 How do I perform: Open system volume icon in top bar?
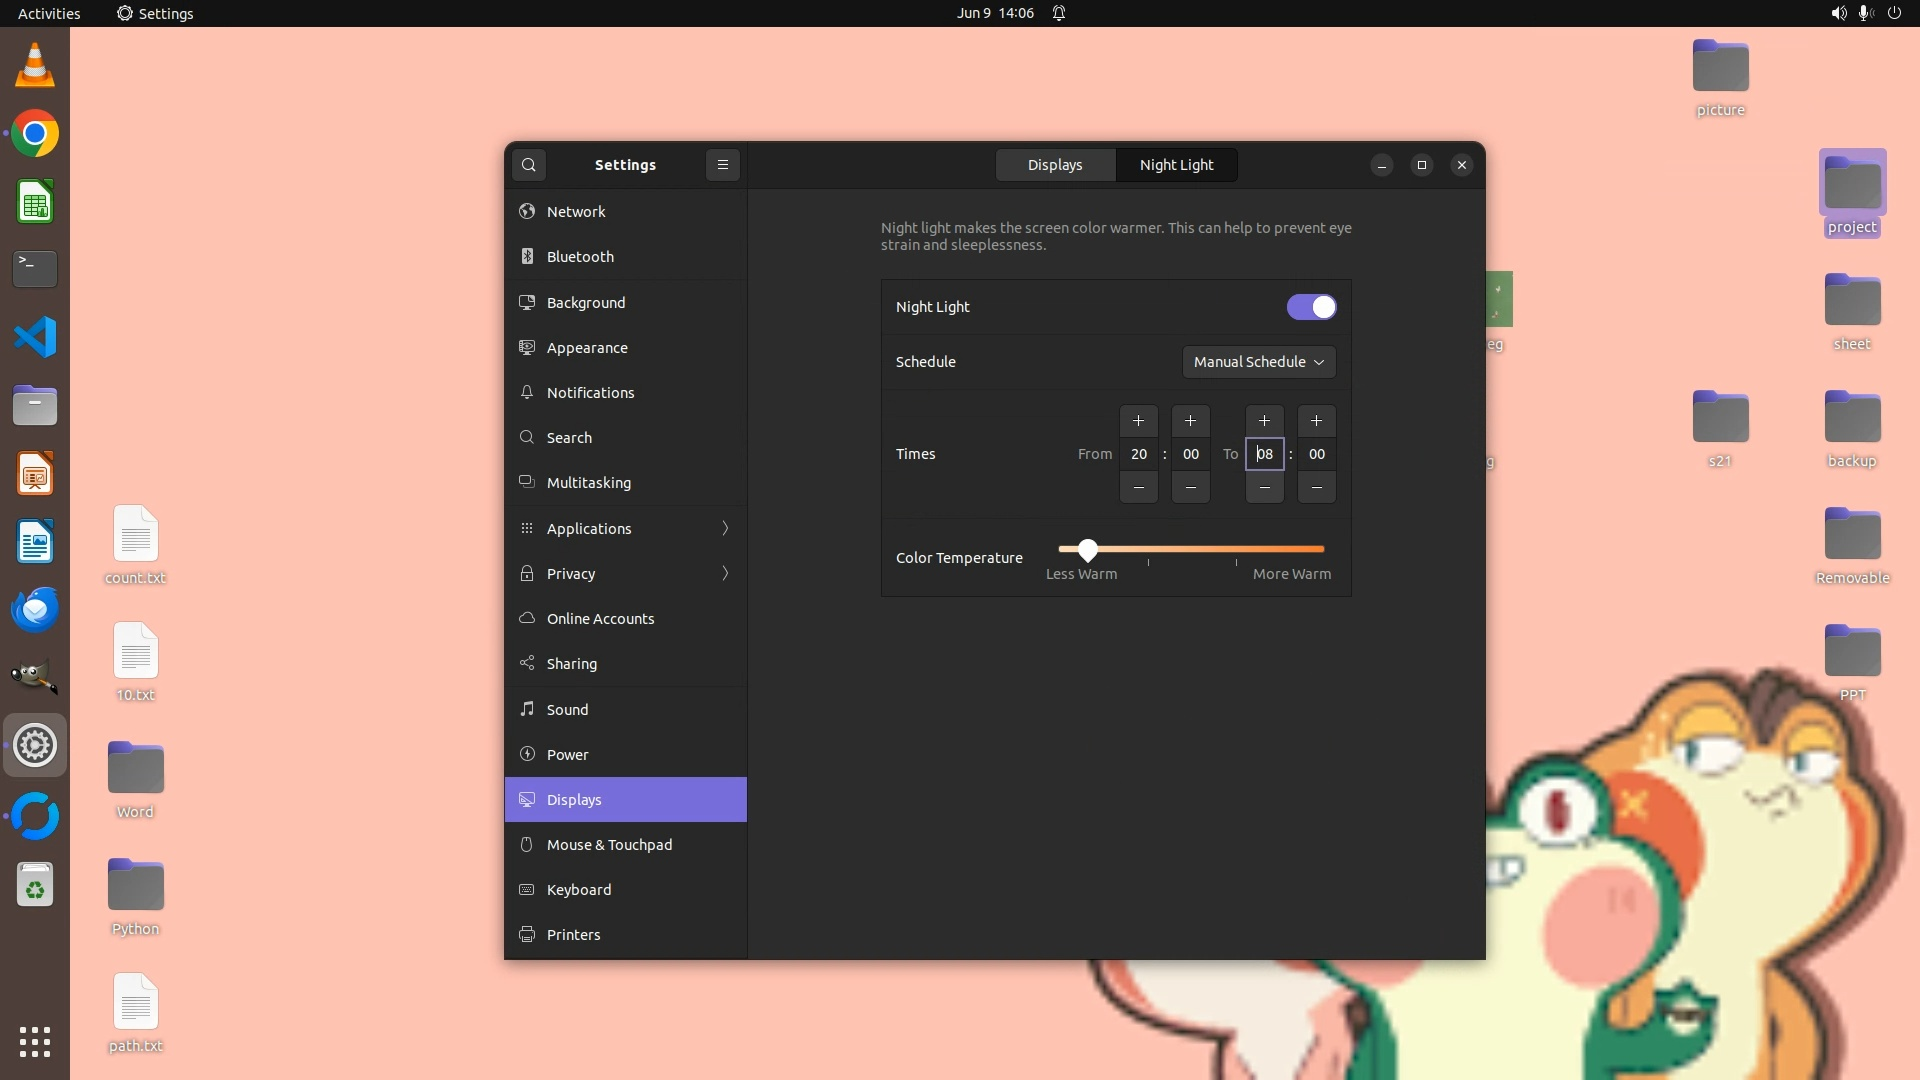coord(1838,13)
